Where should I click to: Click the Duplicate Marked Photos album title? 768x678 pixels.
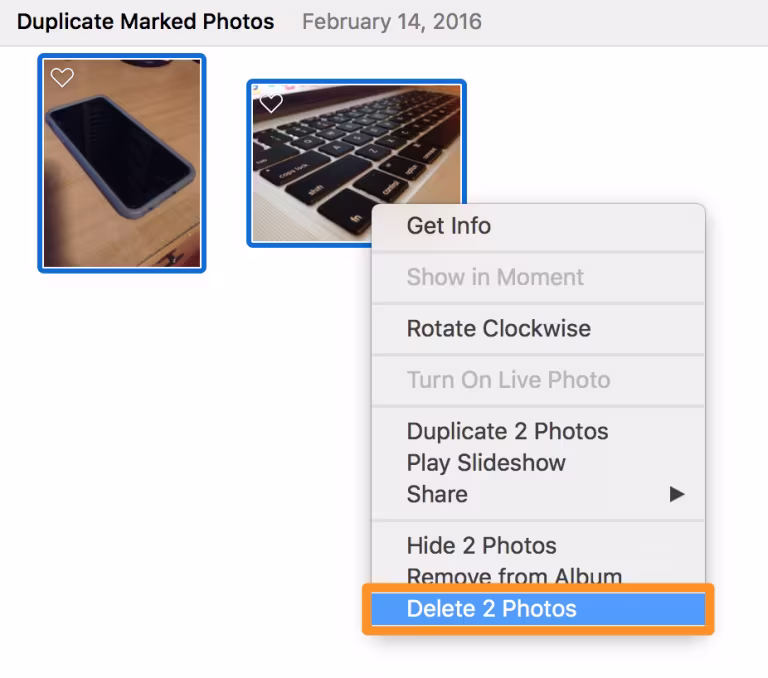point(145,21)
